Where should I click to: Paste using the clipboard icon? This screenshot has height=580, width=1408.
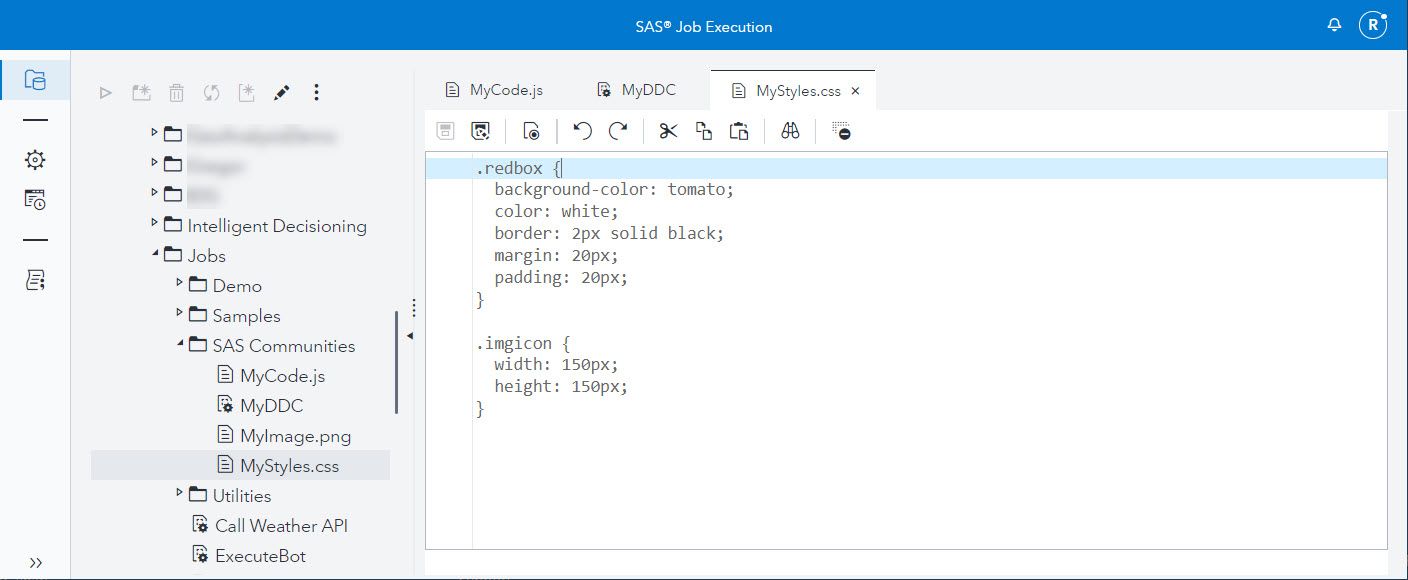coord(739,131)
